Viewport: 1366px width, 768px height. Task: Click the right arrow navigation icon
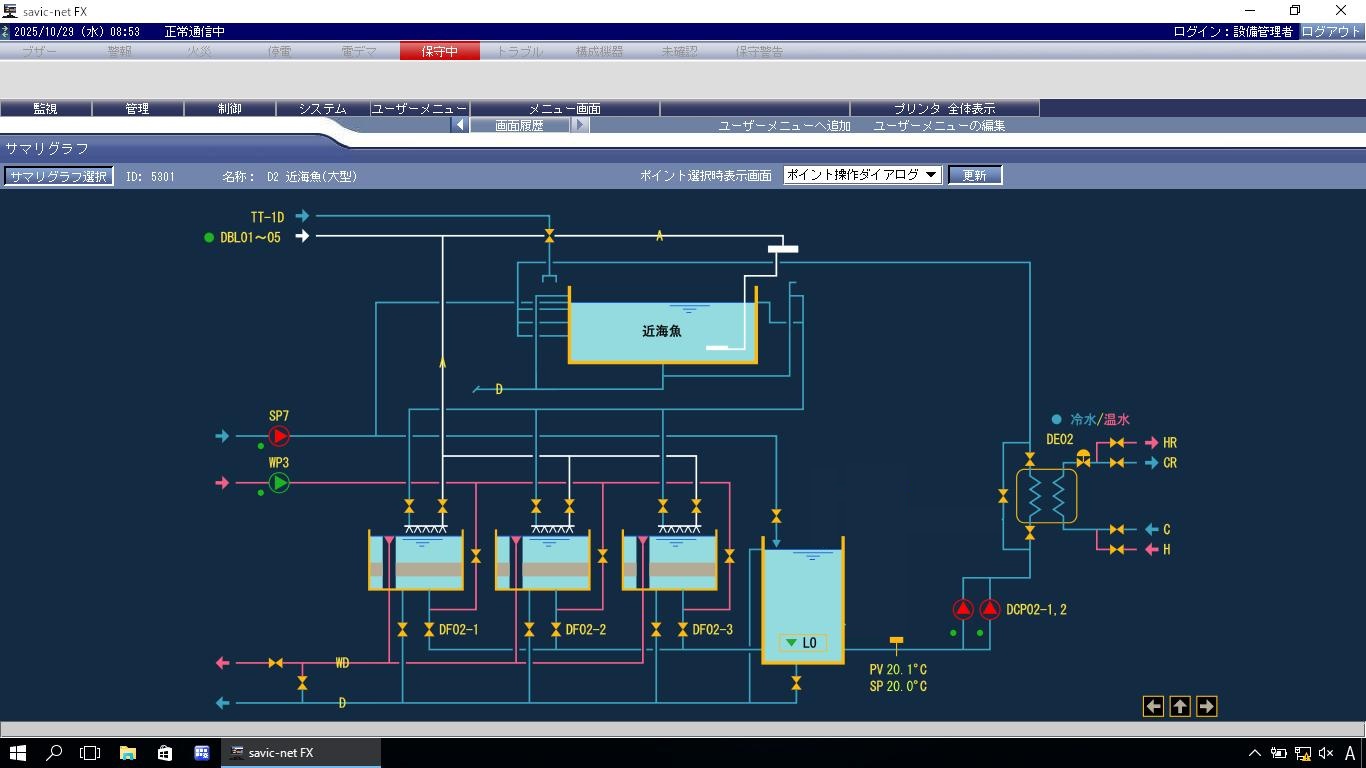1206,706
